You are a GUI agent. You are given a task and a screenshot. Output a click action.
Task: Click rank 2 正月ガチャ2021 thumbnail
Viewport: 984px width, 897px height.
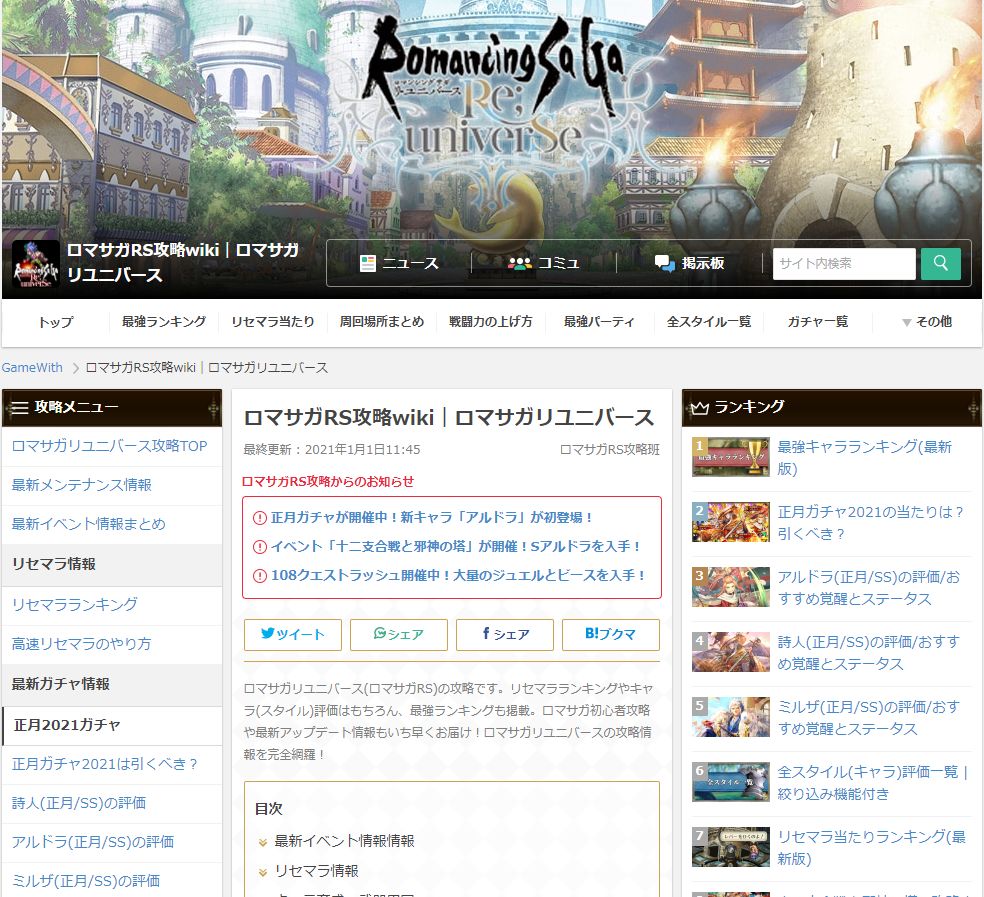click(x=730, y=522)
